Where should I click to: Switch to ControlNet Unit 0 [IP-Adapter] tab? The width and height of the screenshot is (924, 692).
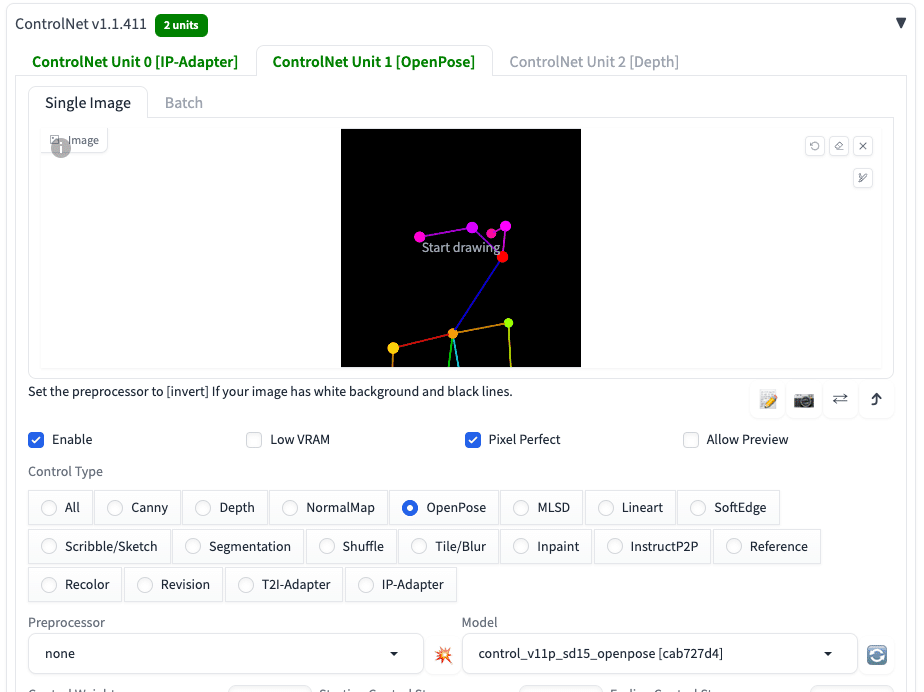[135, 62]
